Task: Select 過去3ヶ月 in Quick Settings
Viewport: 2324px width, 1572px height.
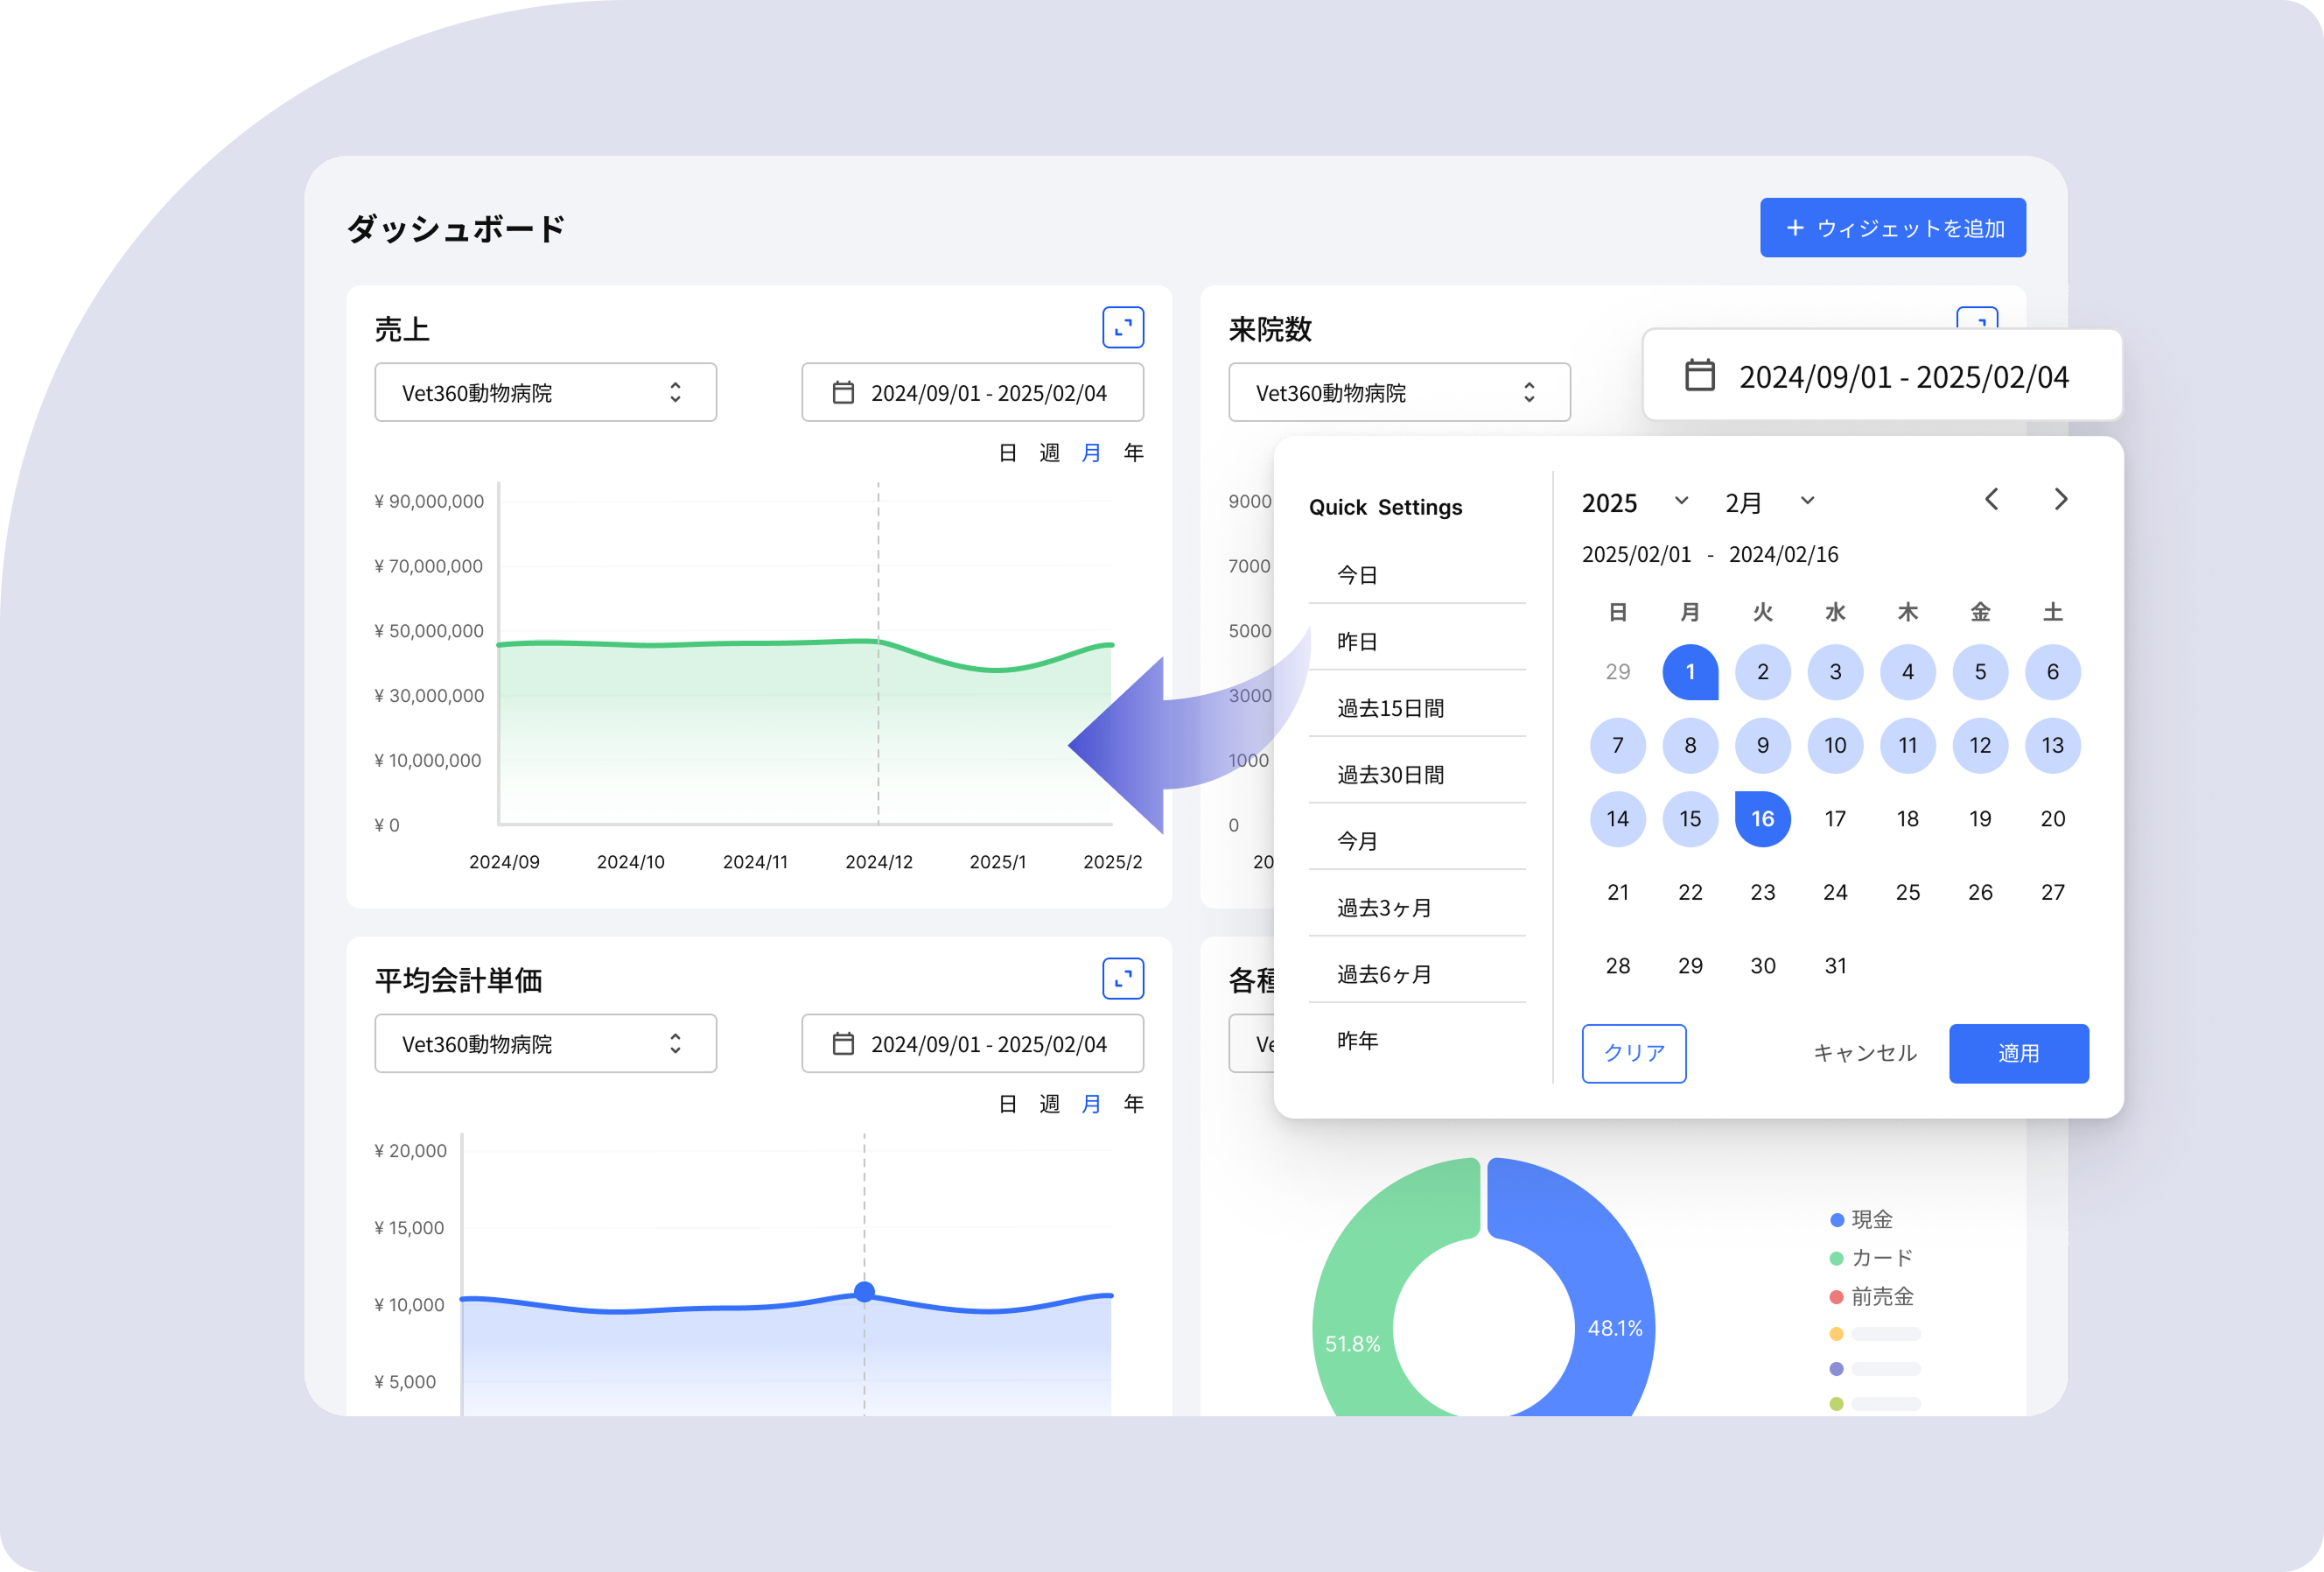Action: coord(1417,907)
